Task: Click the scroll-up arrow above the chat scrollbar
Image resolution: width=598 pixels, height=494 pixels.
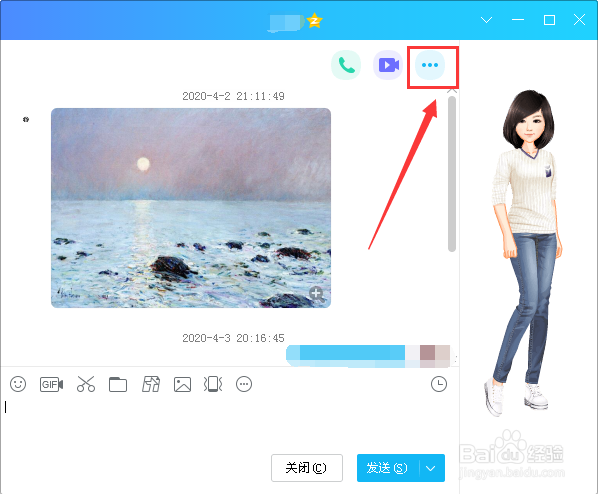Action: pos(452,91)
